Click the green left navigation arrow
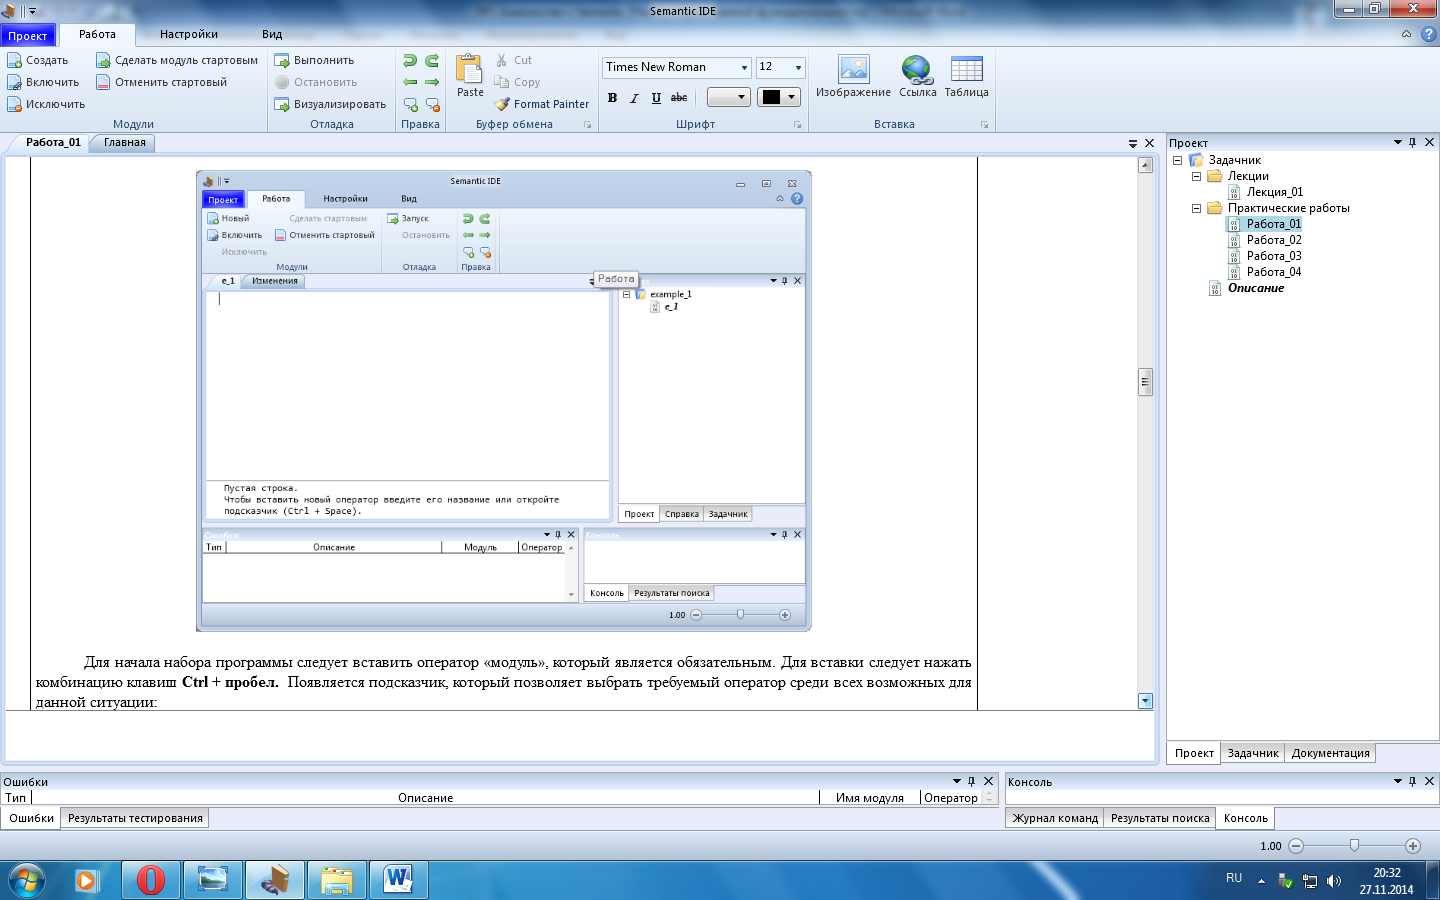The image size is (1440, 900). (x=410, y=82)
